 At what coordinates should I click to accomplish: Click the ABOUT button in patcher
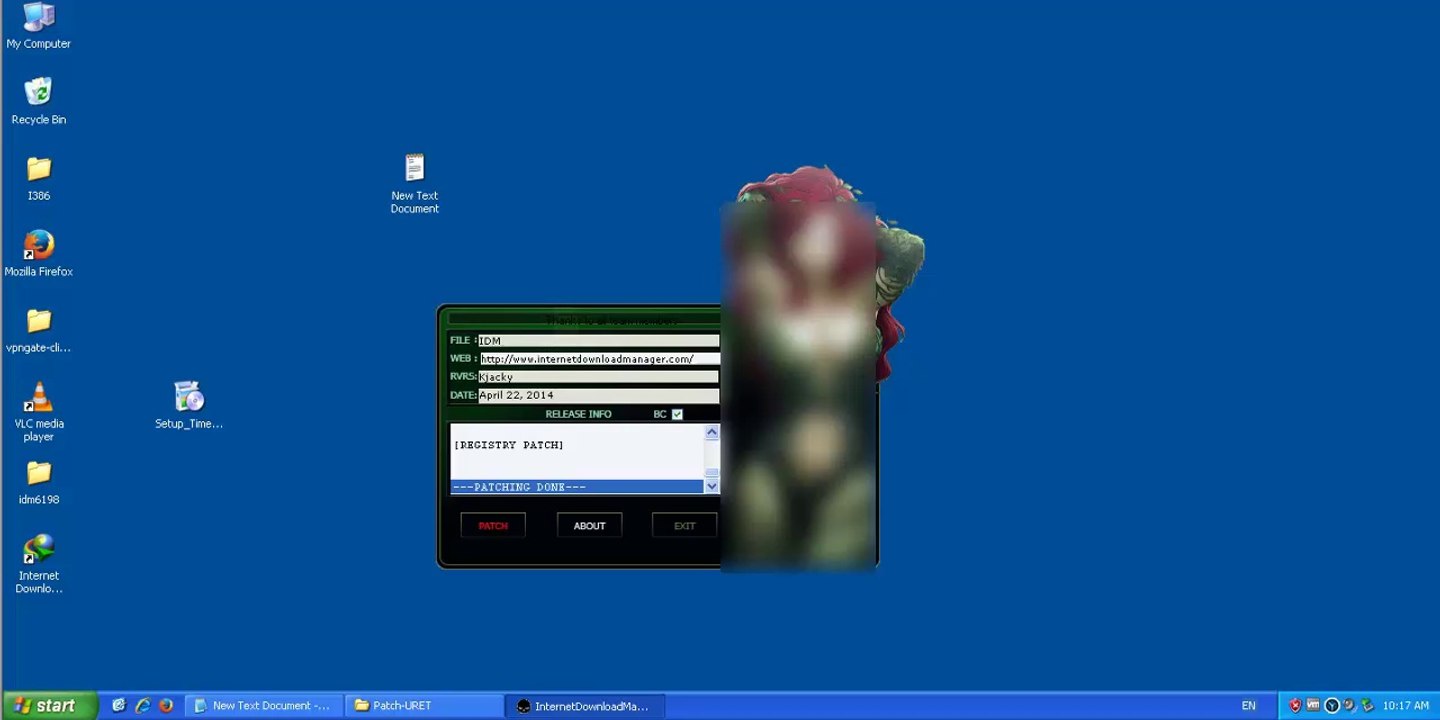(x=589, y=526)
